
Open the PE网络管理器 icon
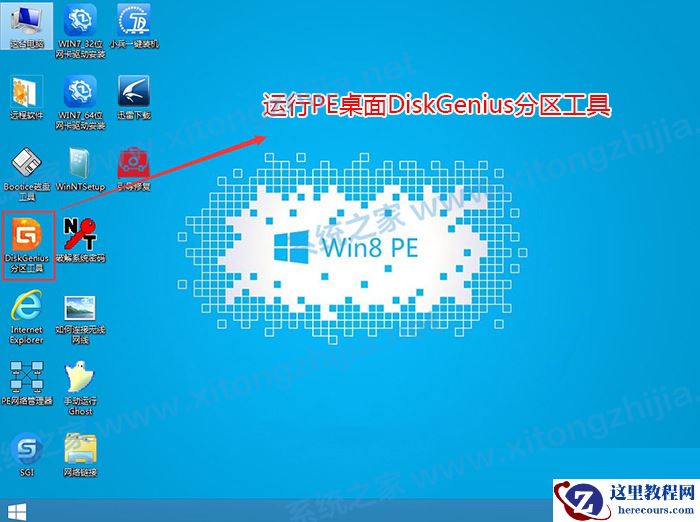click(x=26, y=383)
